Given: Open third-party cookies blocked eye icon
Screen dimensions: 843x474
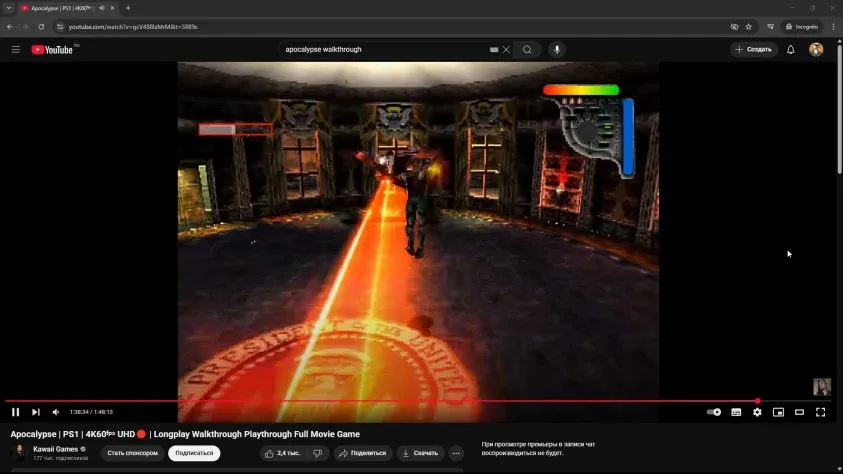Looking at the screenshot, I should point(734,26).
